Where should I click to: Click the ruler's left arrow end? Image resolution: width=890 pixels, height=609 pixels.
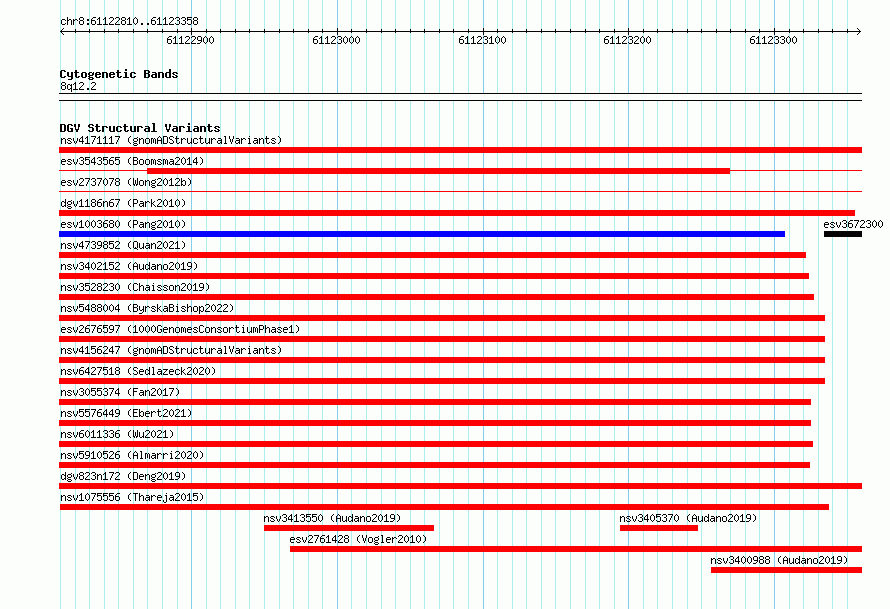coord(62,31)
